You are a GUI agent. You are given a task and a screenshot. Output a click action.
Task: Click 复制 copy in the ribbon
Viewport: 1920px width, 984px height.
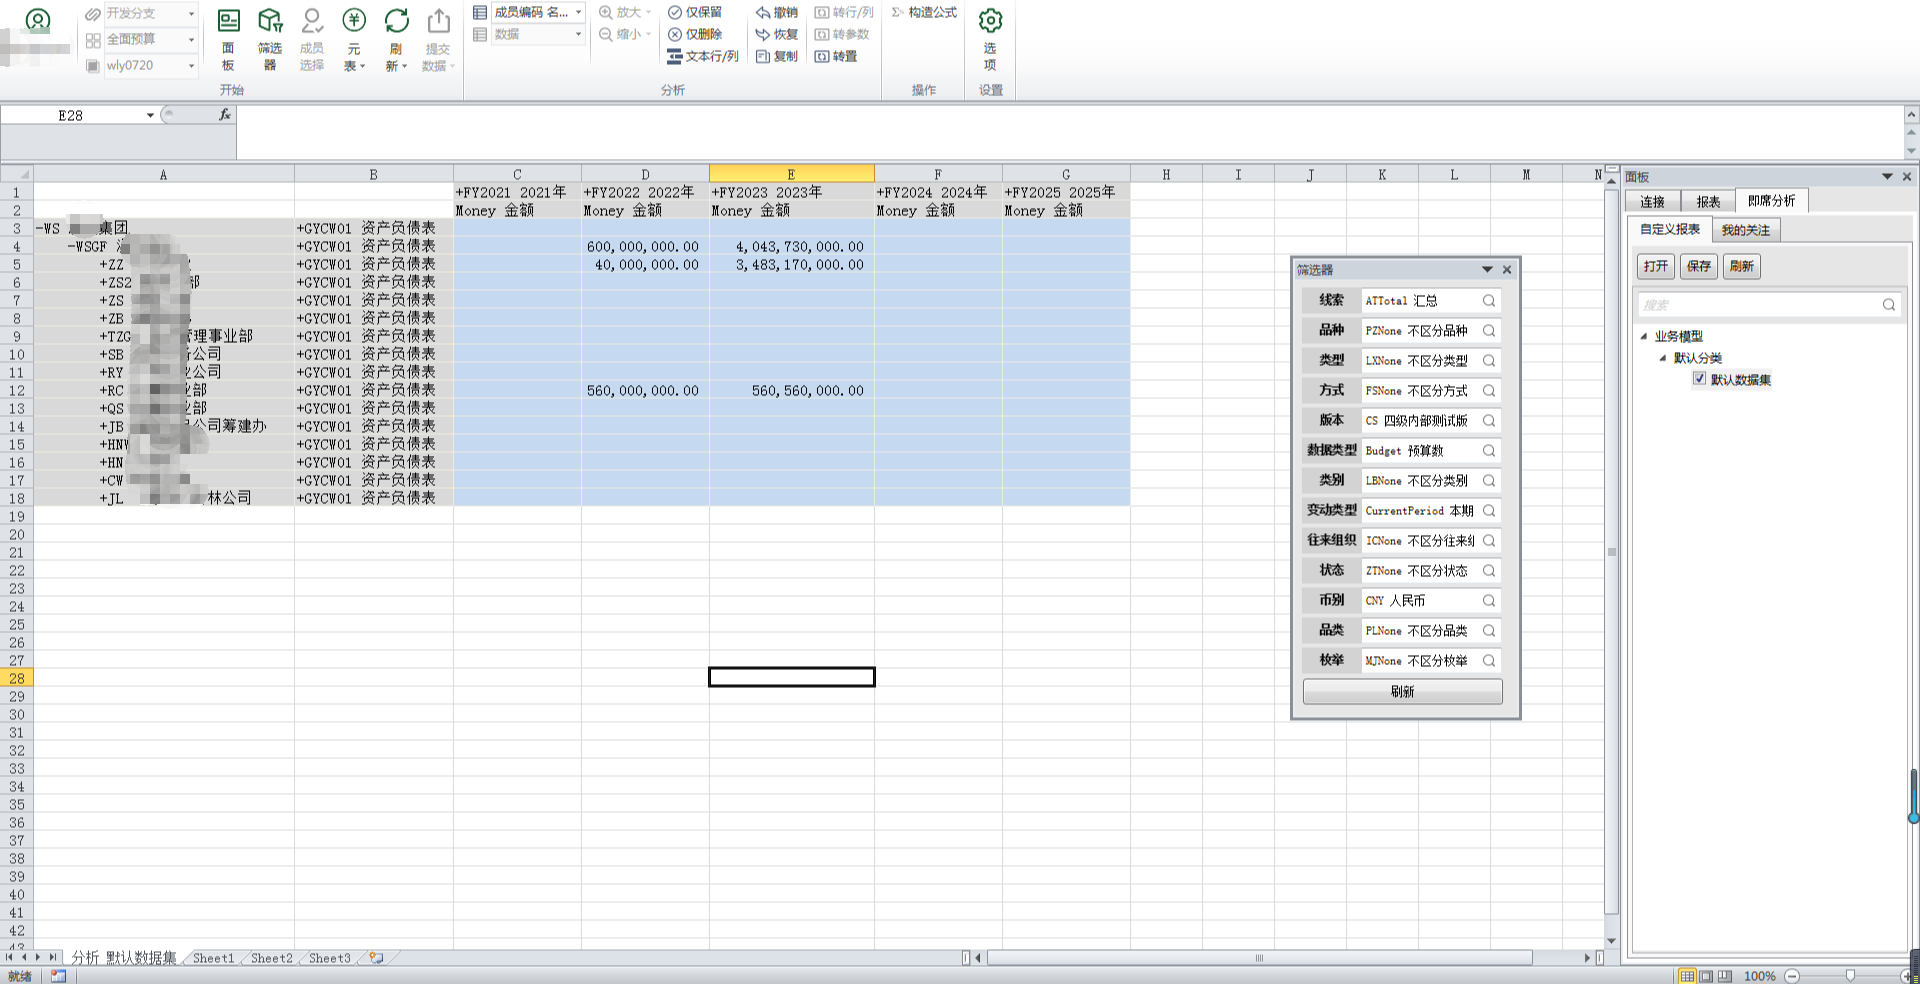777,56
